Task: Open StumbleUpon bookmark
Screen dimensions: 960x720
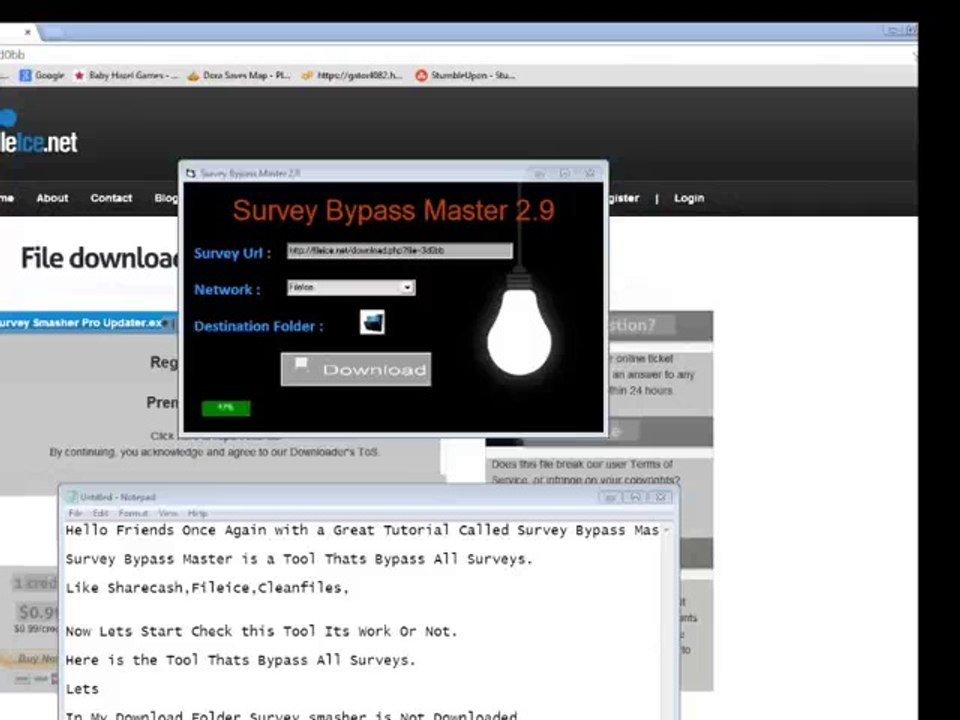Action: [x=465, y=75]
